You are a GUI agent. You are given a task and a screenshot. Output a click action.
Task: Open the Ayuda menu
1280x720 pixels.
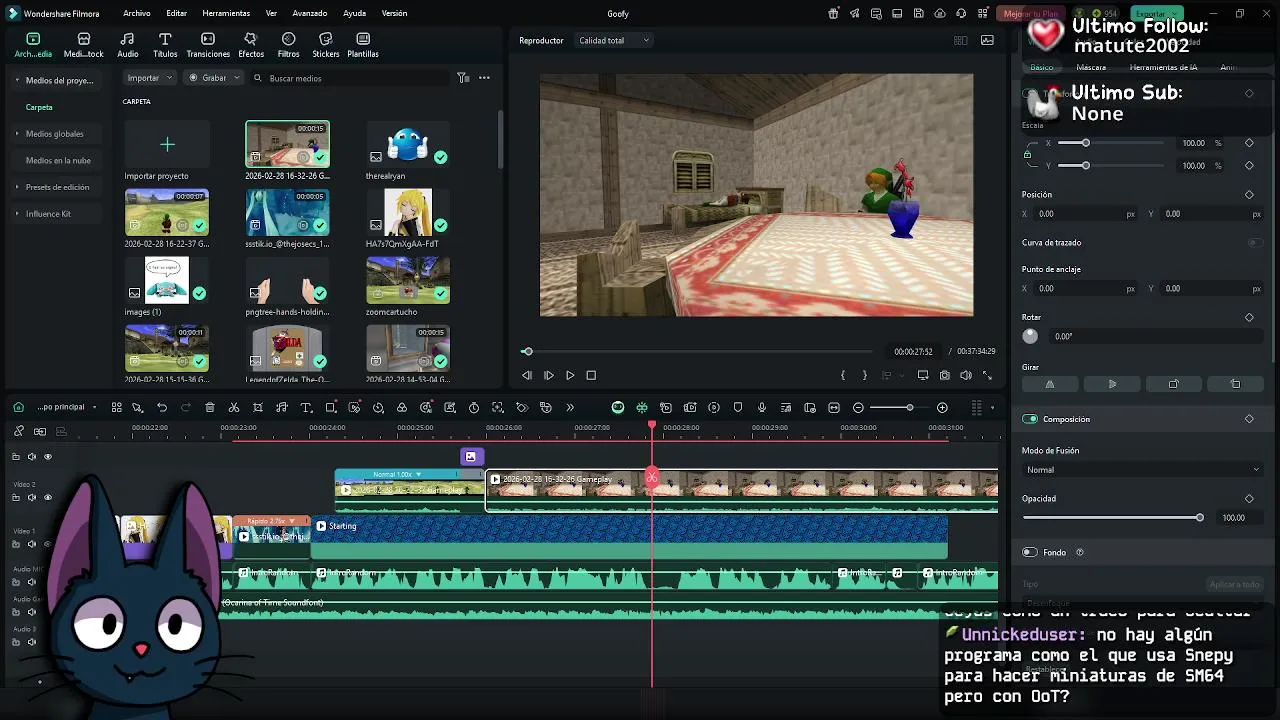pyautogui.click(x=354, y=14)
